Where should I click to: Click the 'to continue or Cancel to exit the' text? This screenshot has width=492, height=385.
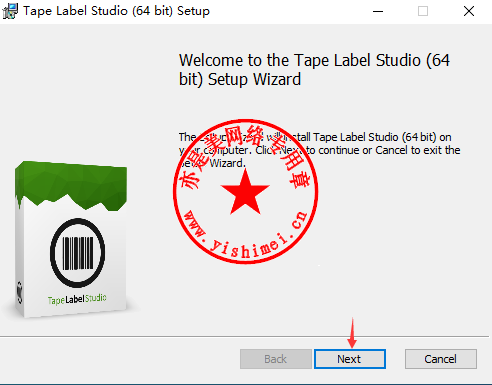(x=383, y=150)
